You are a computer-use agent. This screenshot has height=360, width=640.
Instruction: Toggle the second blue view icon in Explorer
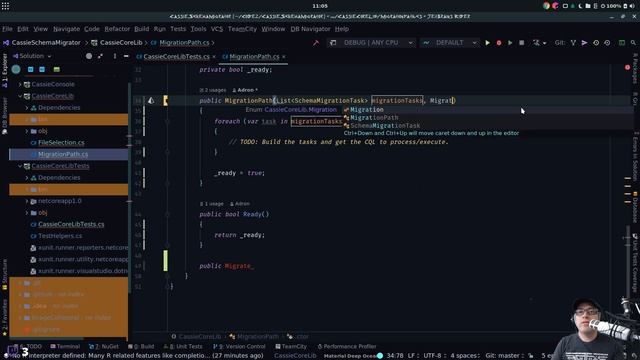point(42,69)
